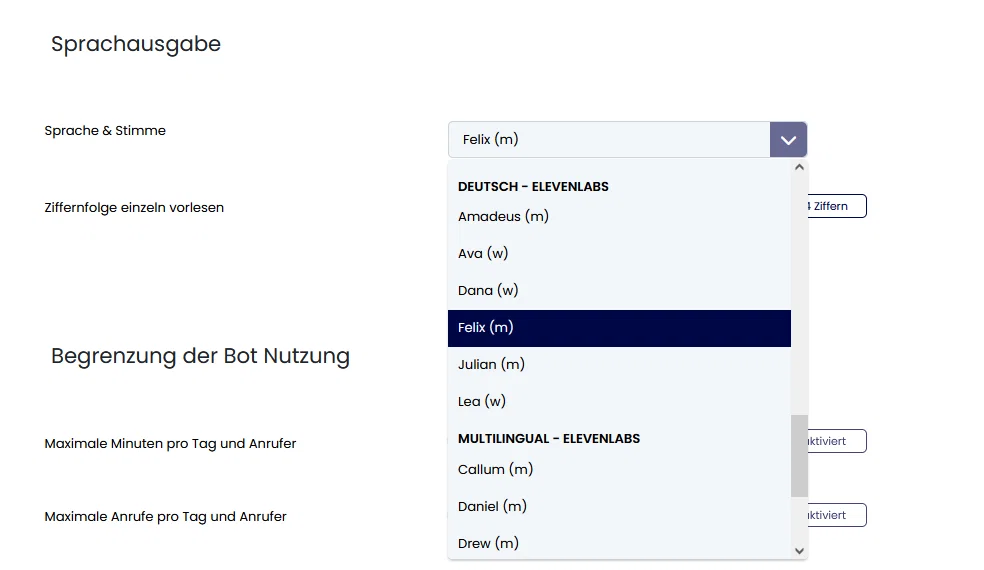Image resolution: width=984 pixels, height=570 pixels.
Task: Select highlighted Felix (m) option
Action: pos(619,328)
